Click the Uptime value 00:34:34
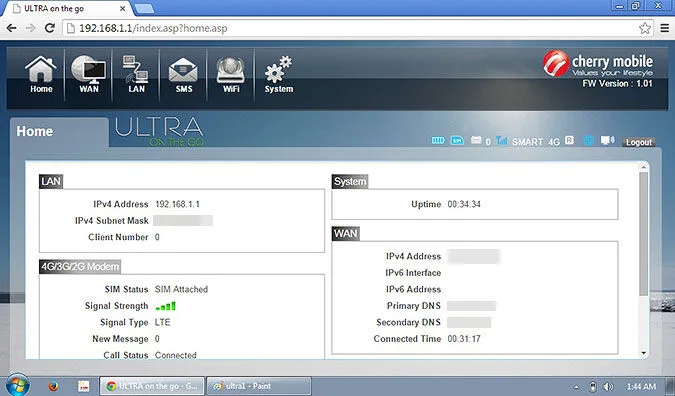The image size is (675, 396). [464, 204]
